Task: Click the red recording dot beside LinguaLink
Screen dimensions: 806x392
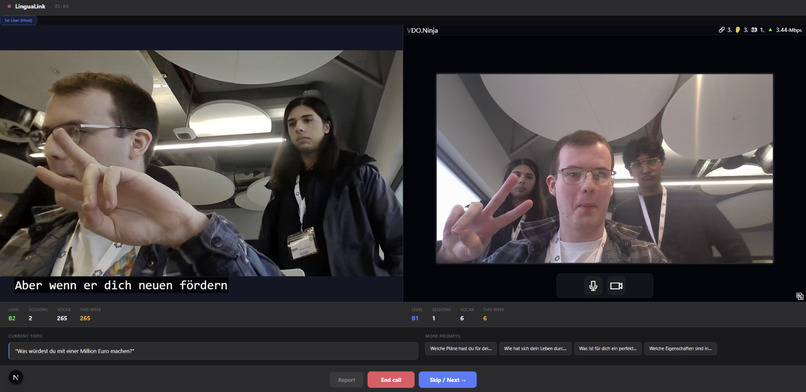Action: coord(9,6)
